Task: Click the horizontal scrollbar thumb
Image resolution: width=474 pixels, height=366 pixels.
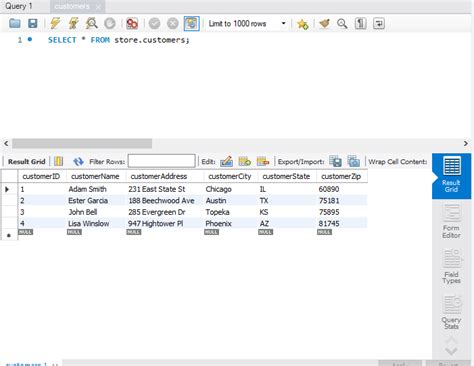Action: [x=82, y=143]
